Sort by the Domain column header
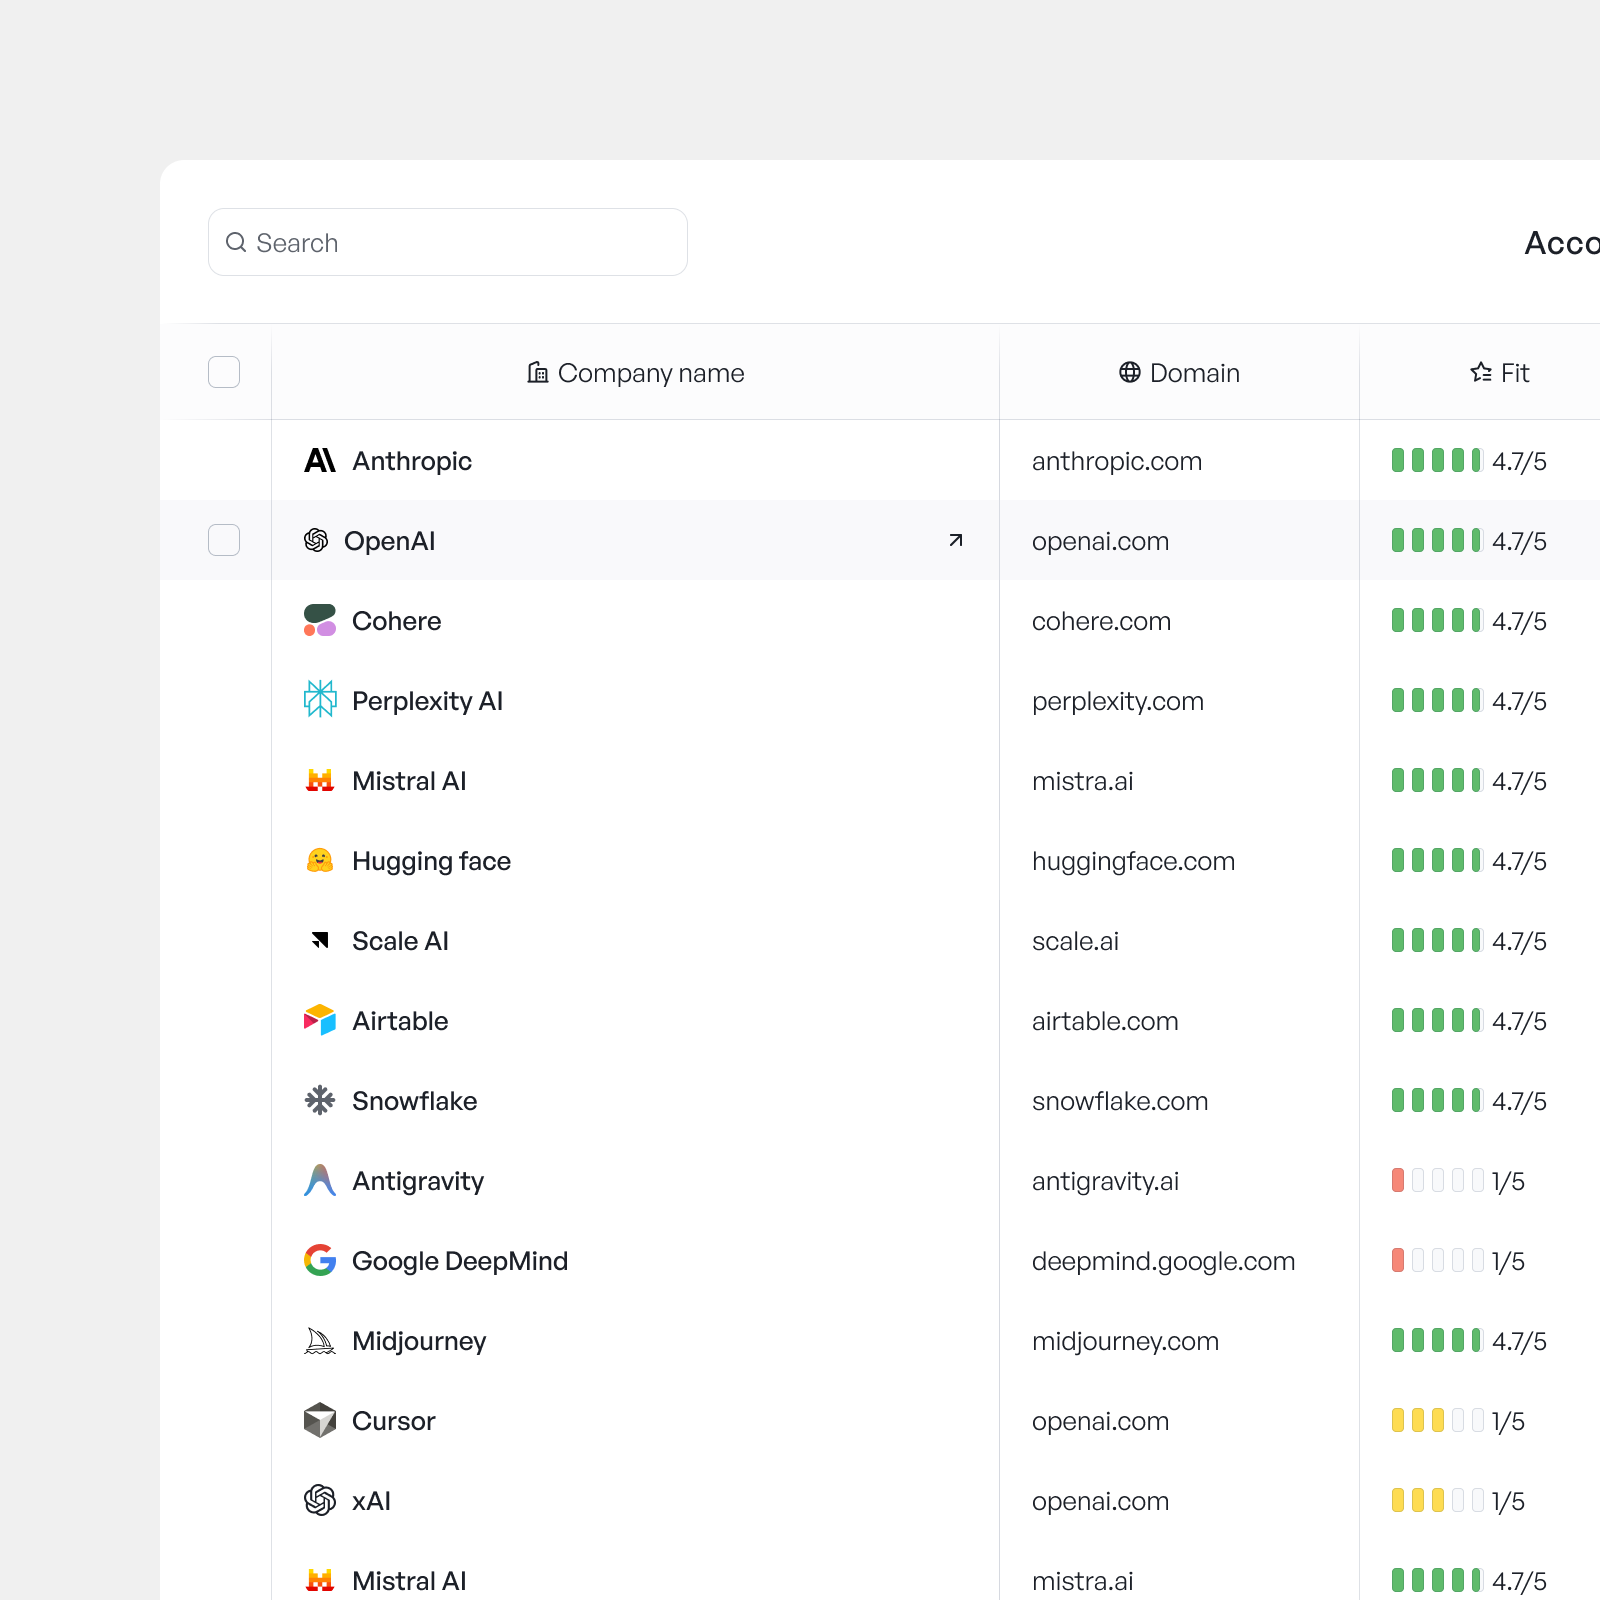The image size is (1600, 1600). coord(1180,372)
